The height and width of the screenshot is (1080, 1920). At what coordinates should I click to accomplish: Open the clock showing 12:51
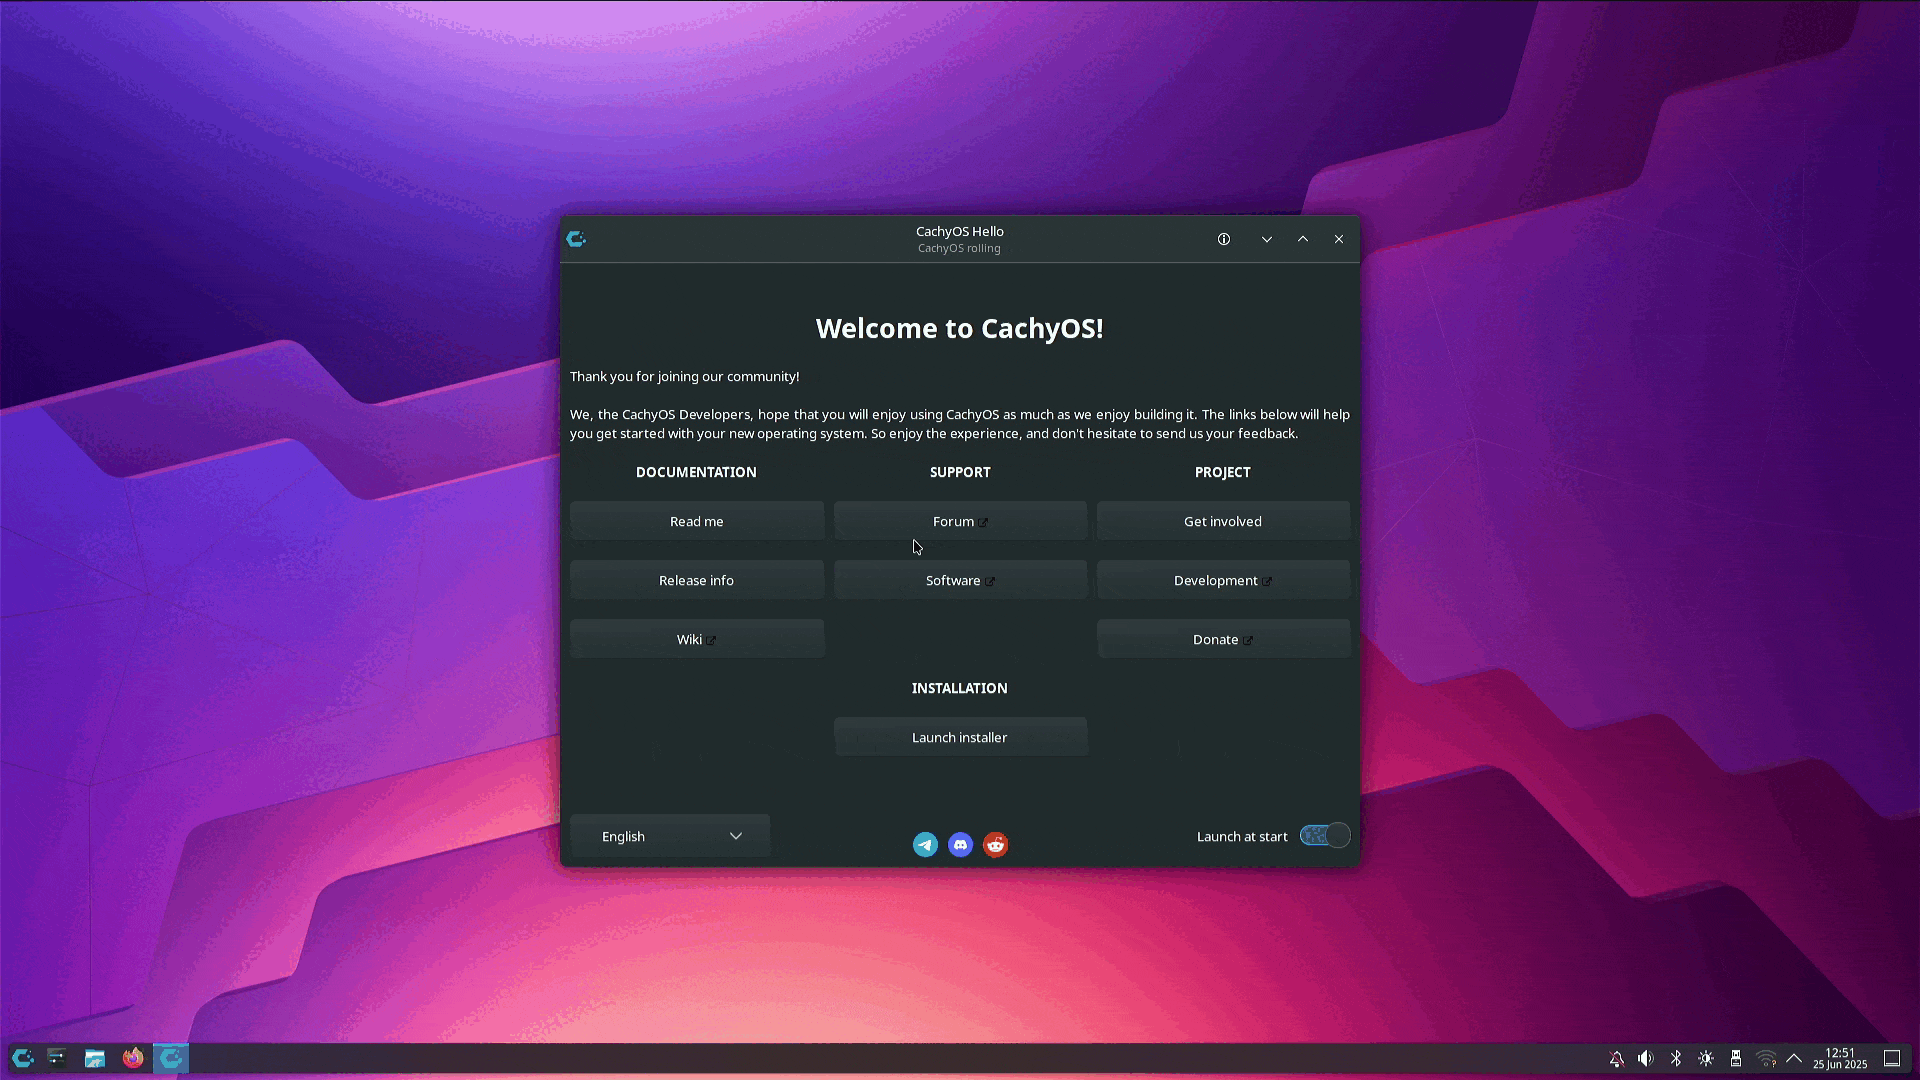[1840, 1058]
